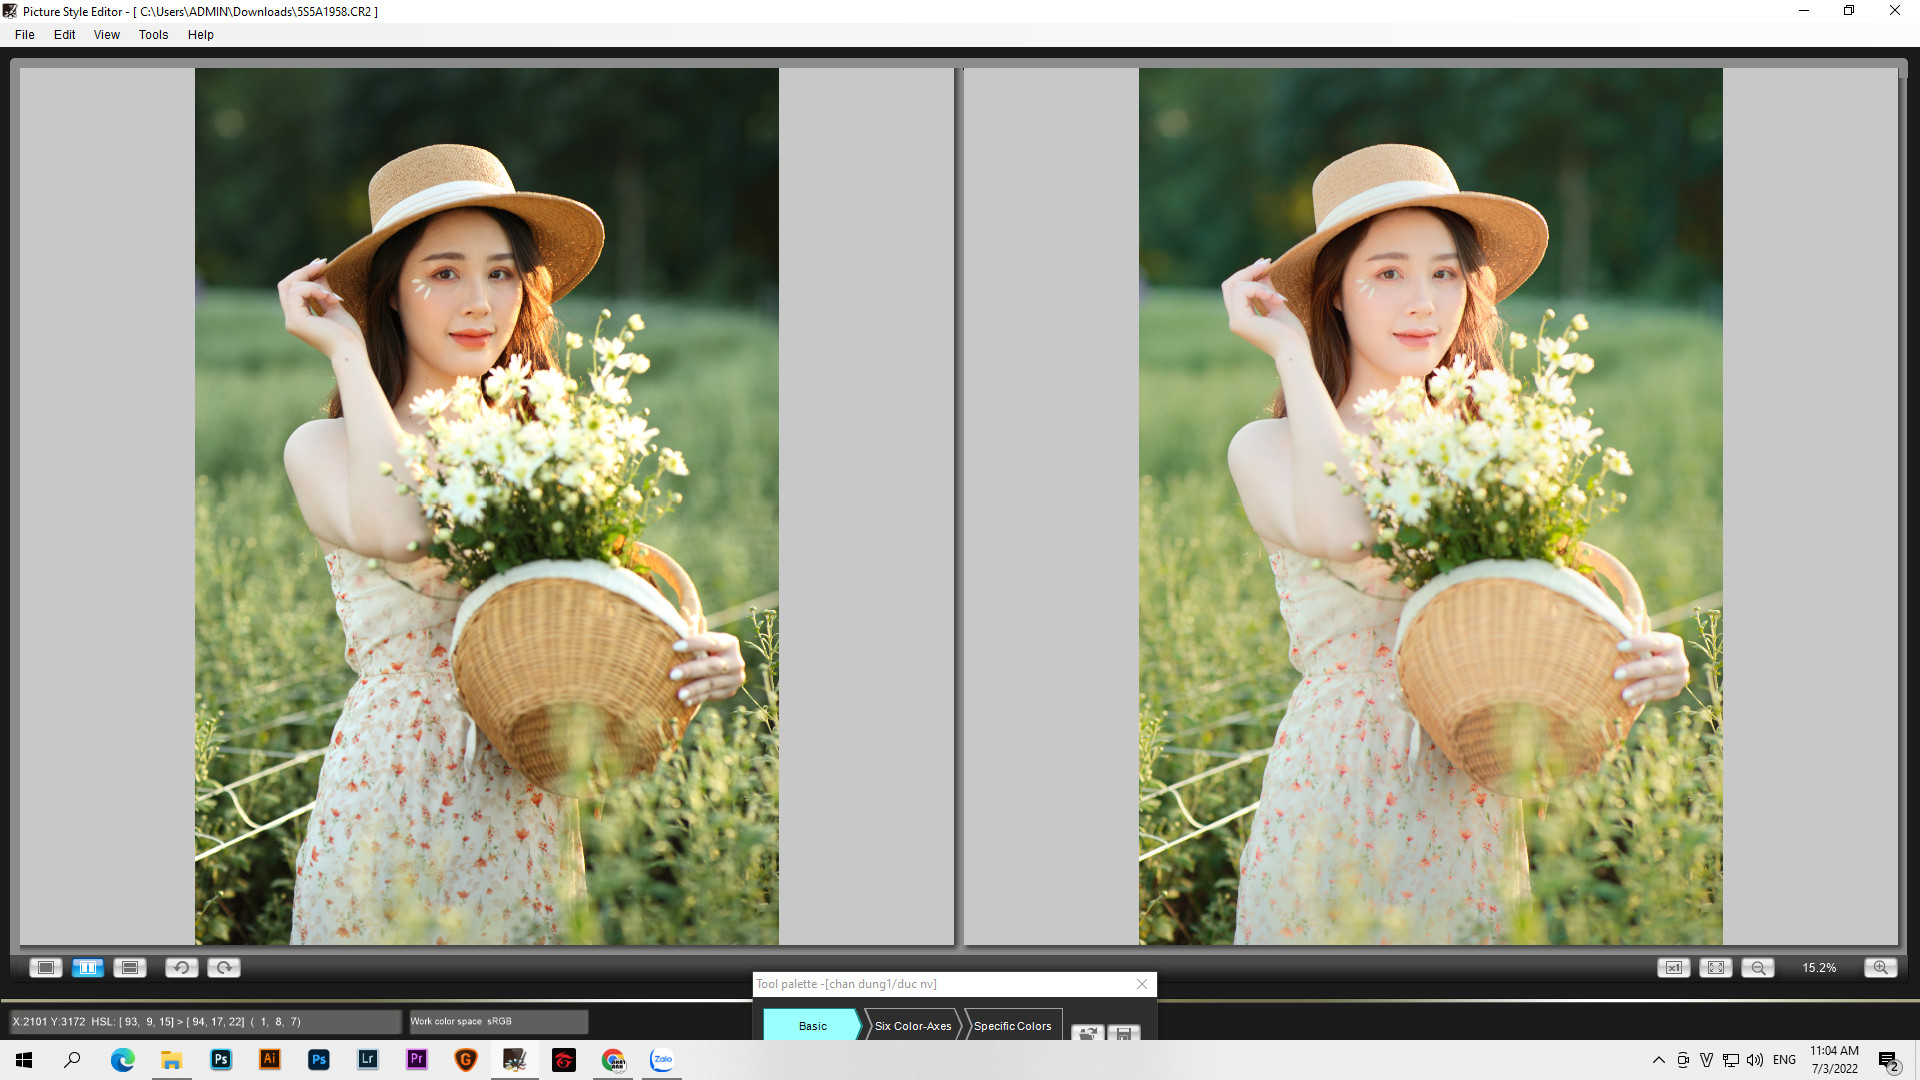Open the View menu
This screenshot has width=1920, height=1080.
tap(107, 34)
